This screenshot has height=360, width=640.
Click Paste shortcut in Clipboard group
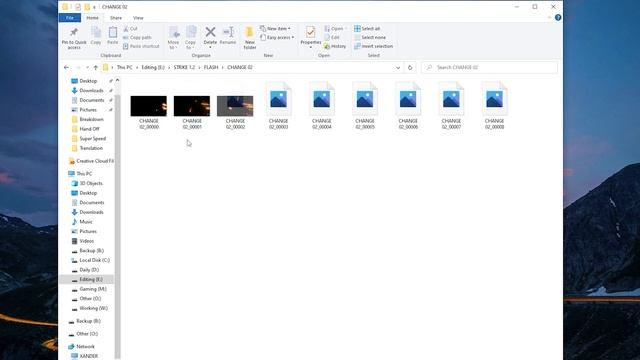coord(141,47)
